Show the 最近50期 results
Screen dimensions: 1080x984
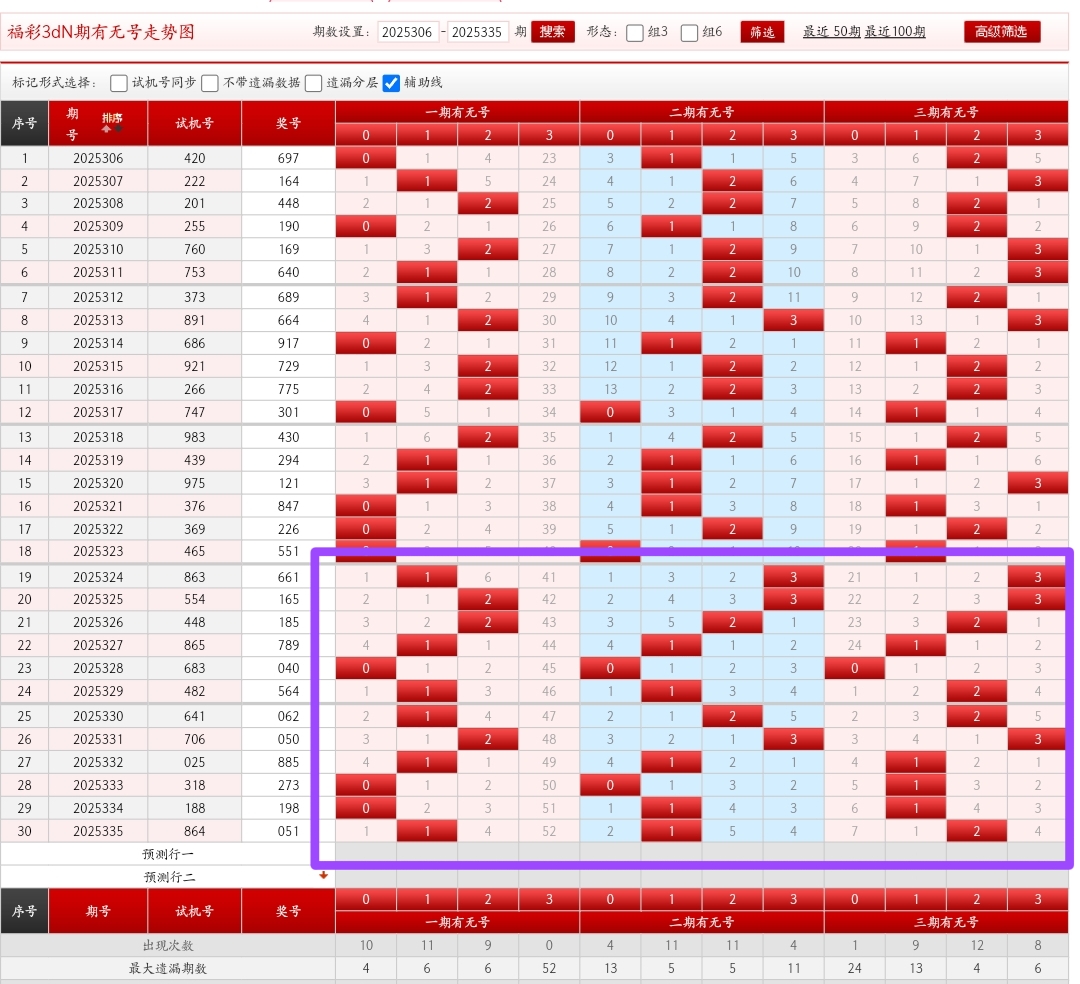831,32
